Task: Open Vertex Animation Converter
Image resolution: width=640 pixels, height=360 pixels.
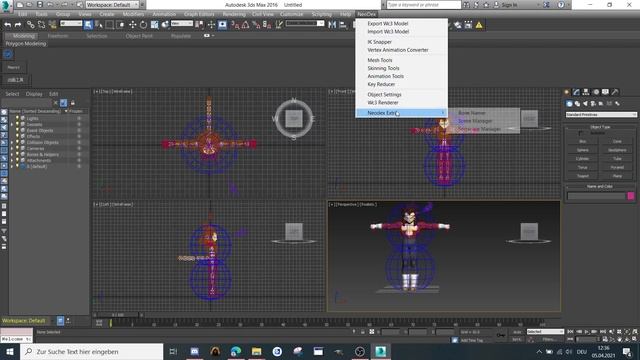Action: tap(398, 50)
